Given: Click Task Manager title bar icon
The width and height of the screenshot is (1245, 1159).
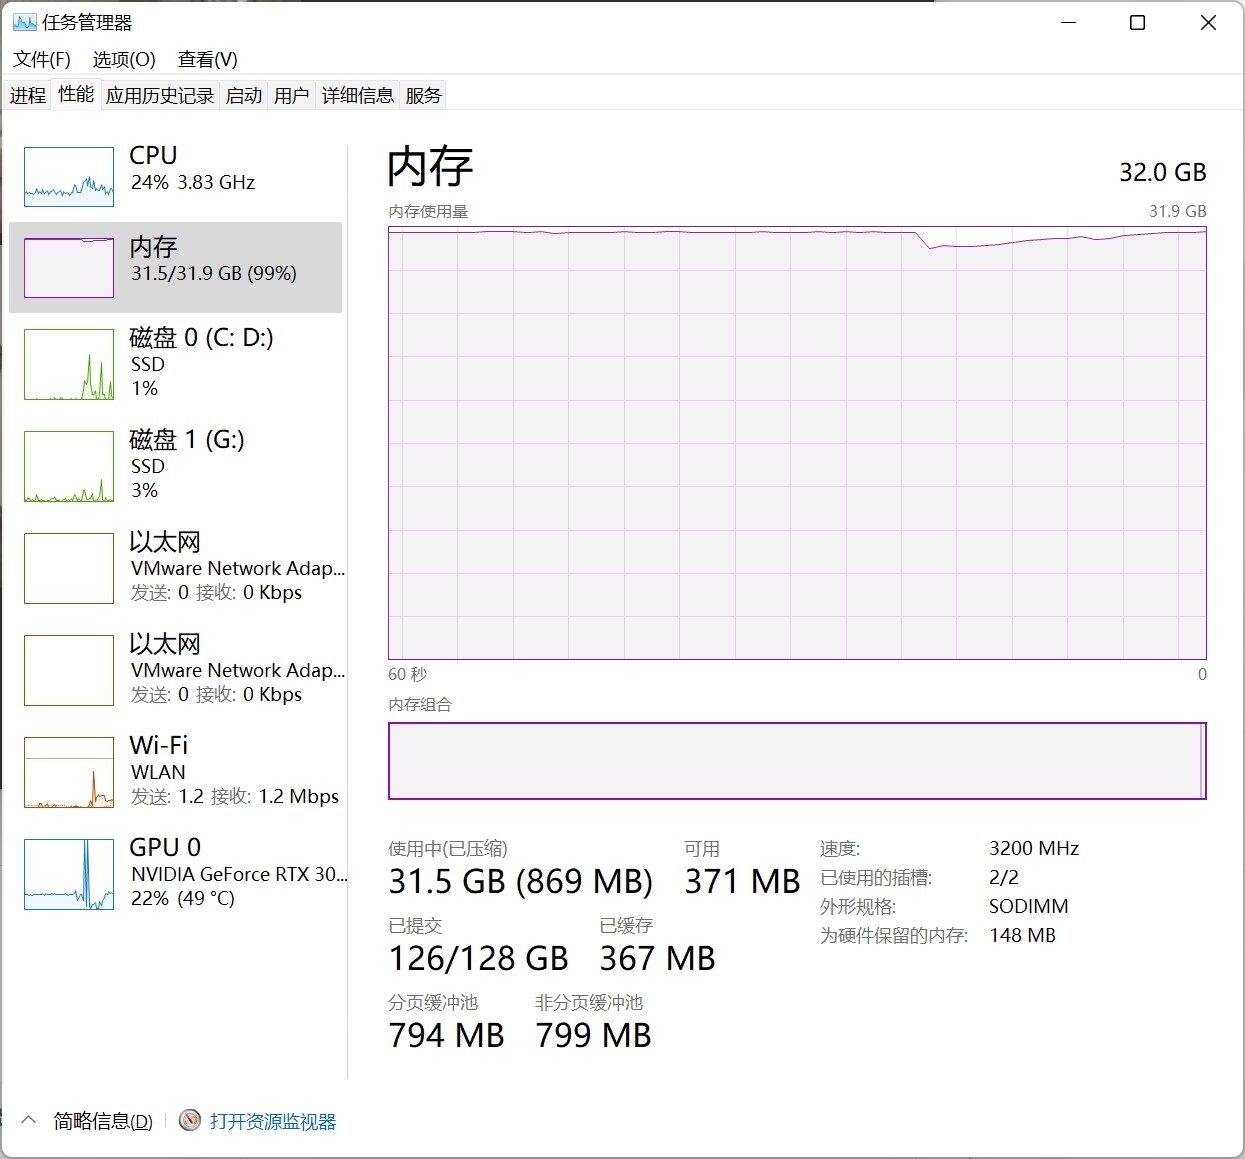Looking at the screenshot, I should [x=24, y=22].
